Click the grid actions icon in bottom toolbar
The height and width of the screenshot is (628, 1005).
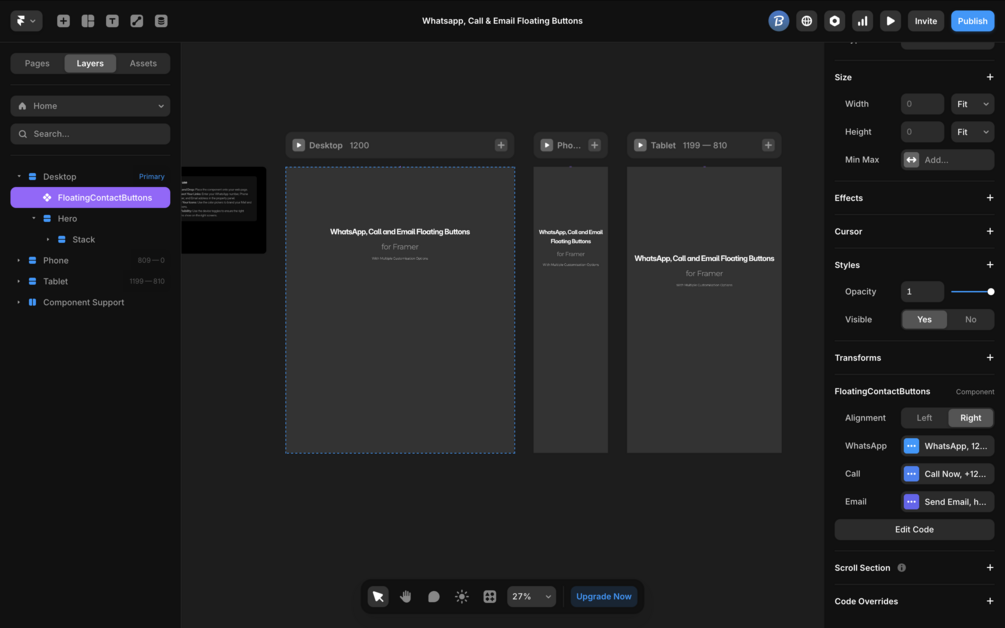(x=490, y=597)
